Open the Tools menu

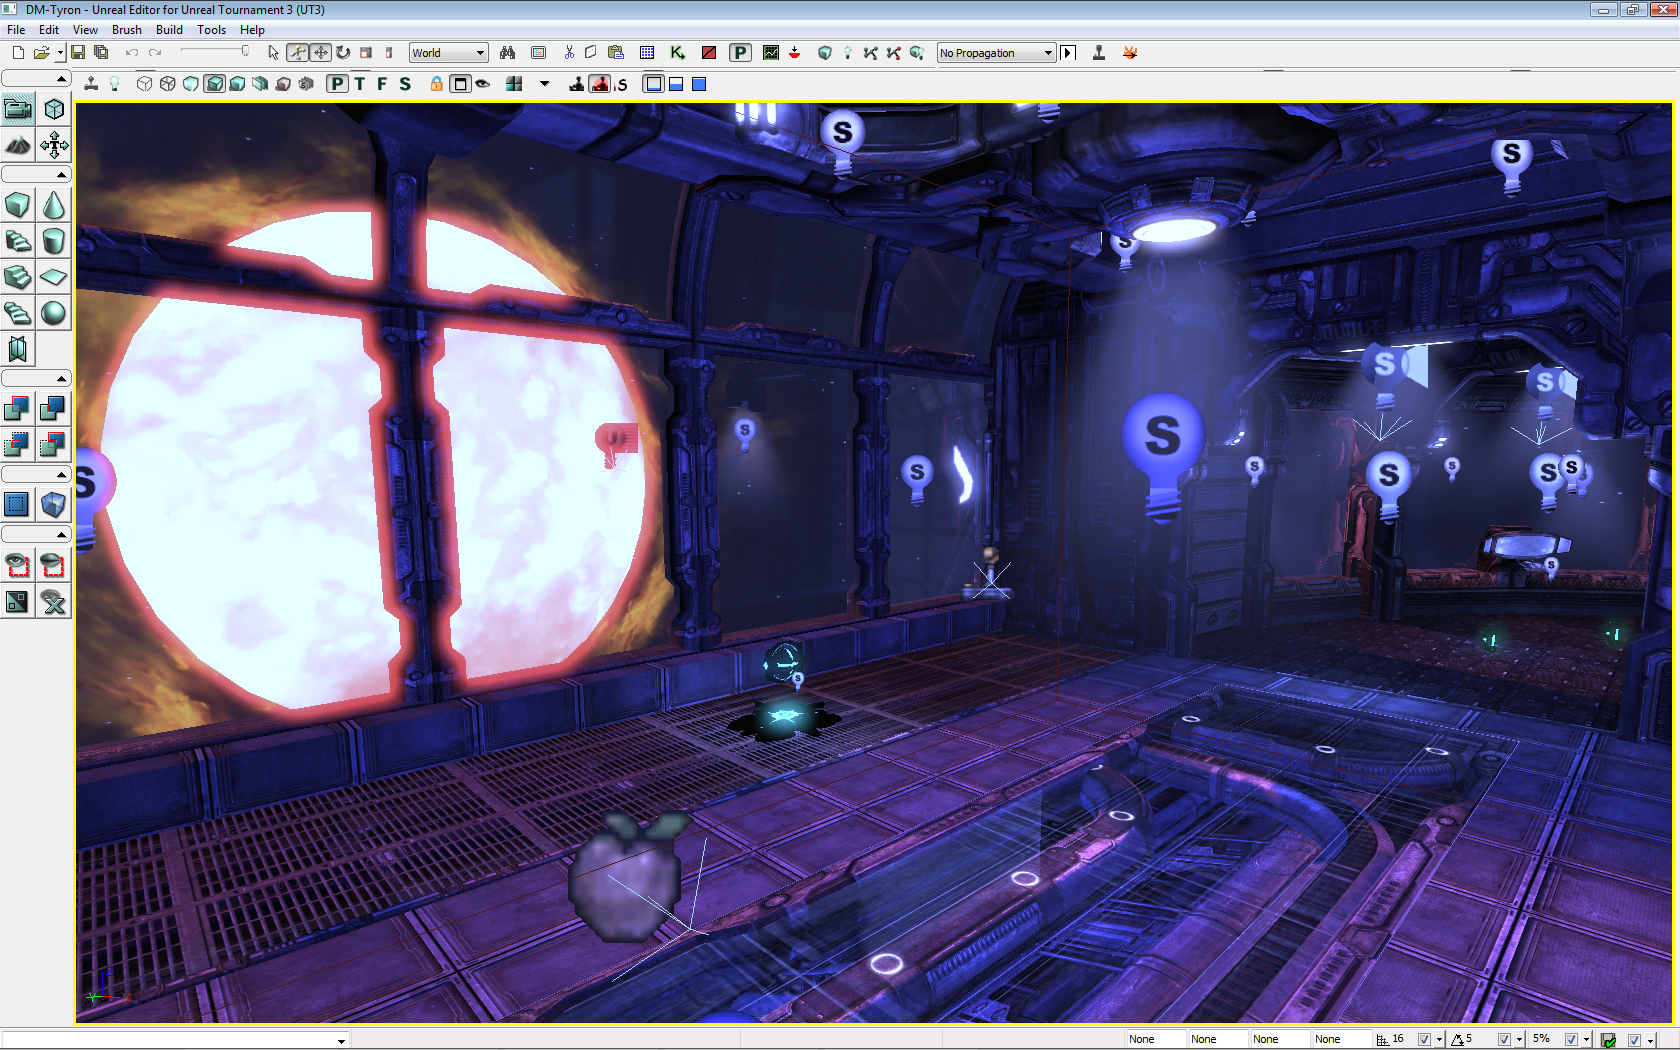[211, 30]
